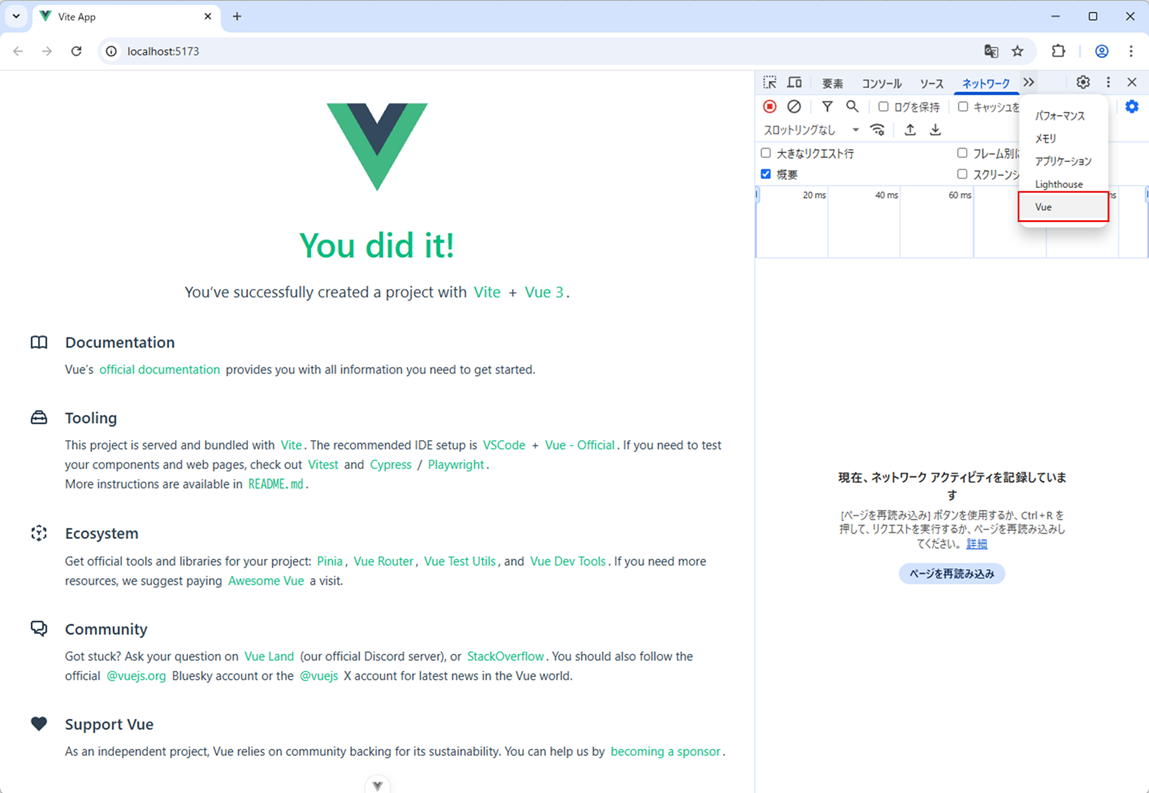This screenshot has width=1149, height=793.
Task: Choose パフォーマンス from overflow menu
Action: (x=1063, y=116)
